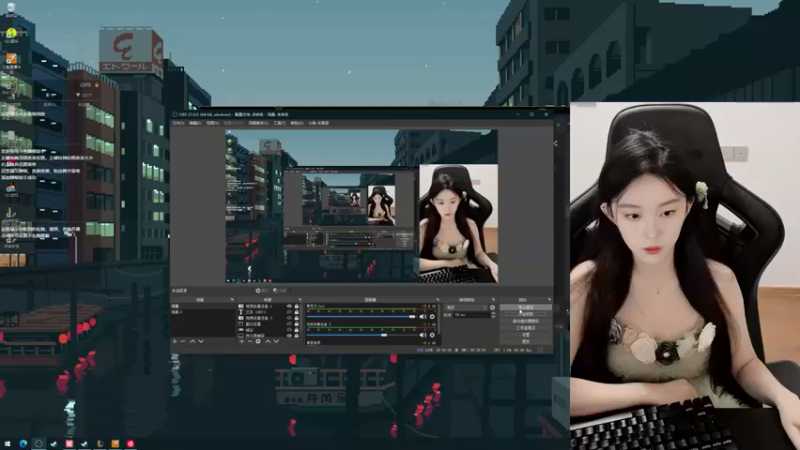Lock the text (GDI+) source
The image size is (800, 450).
pos(296,312)
